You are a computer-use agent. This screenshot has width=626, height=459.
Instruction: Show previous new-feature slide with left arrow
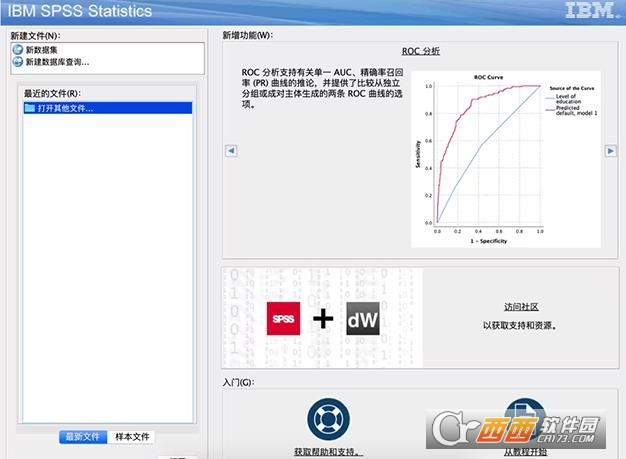click(231, 151)
